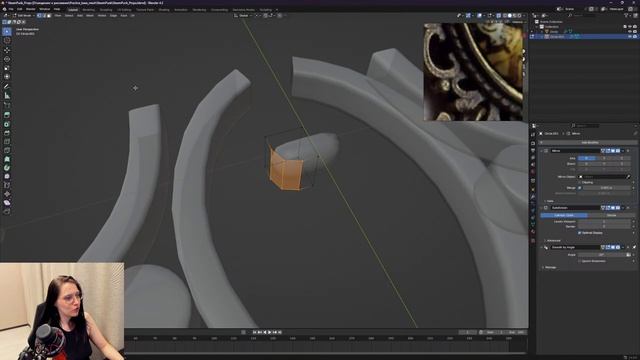The height and width of the screenshot is (360, 640).
Task: Select the Bevel tool
Action: (x=7, y=133)
